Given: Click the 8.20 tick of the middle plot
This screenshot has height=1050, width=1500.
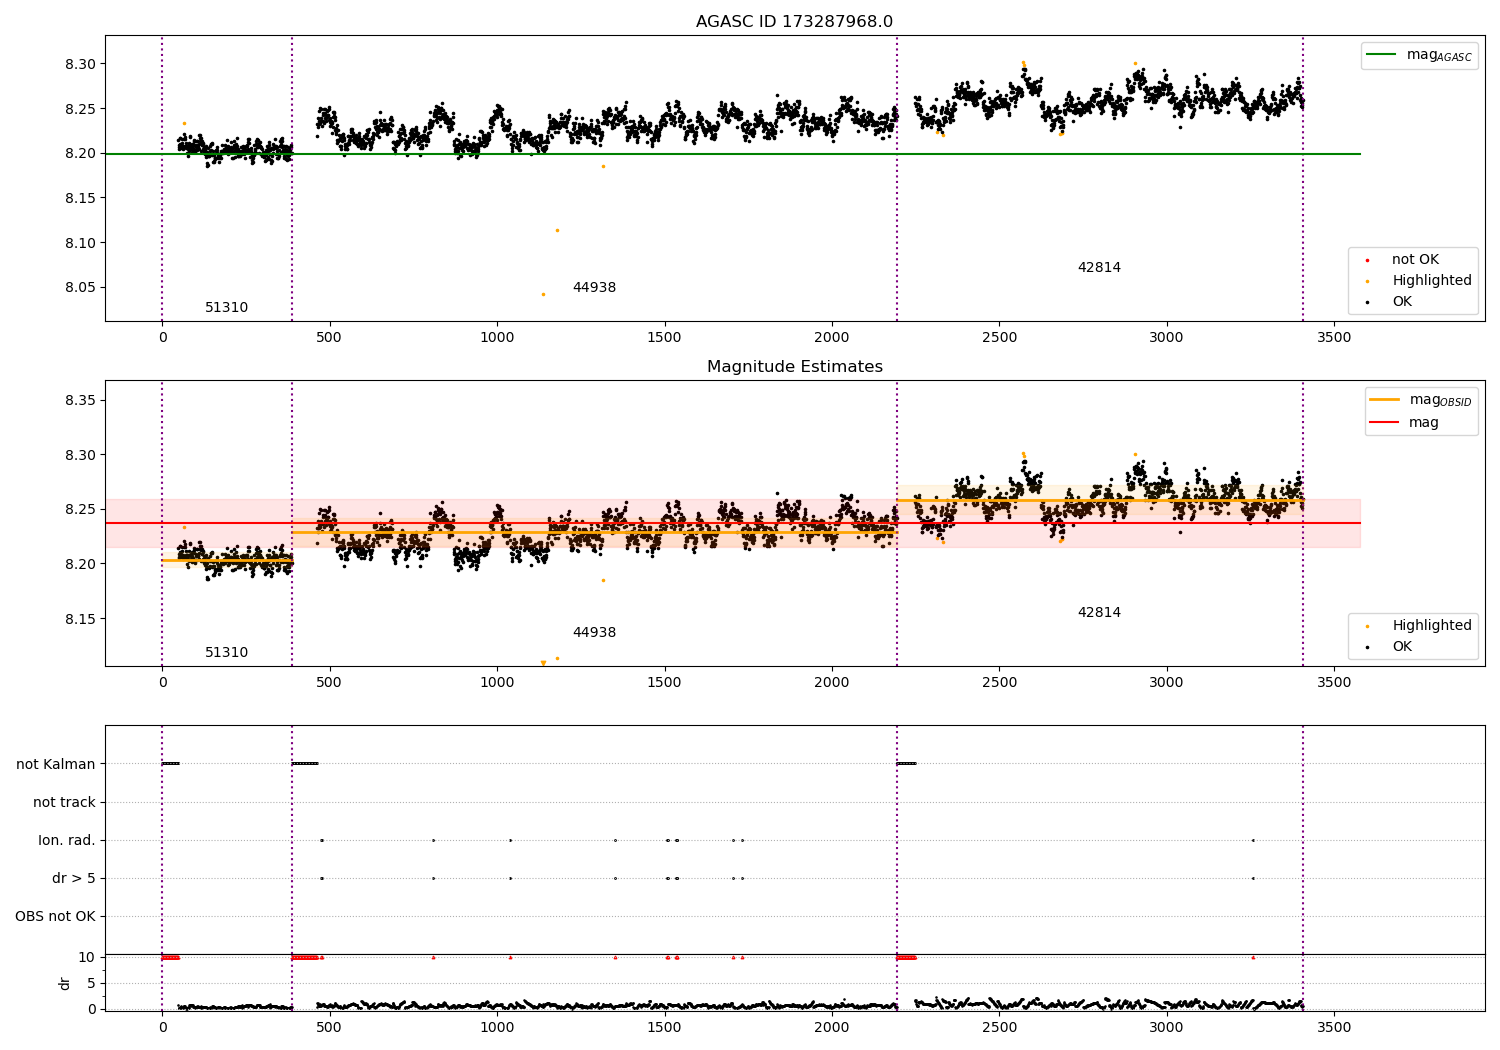Looking at the screenshot, I should tap(79, 564).
